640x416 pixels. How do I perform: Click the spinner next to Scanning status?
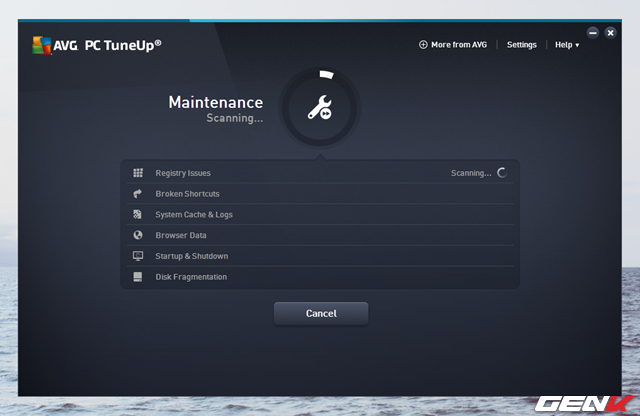coord(502,173)
